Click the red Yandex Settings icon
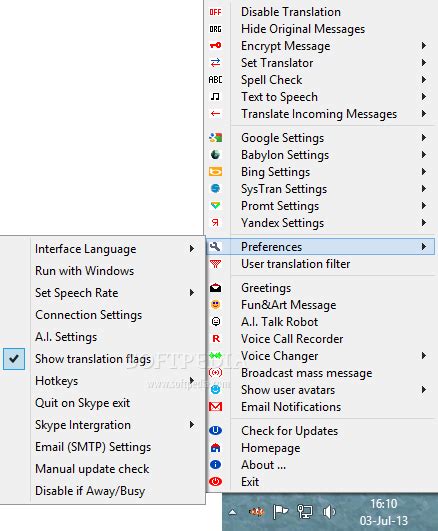 point(215,222)
